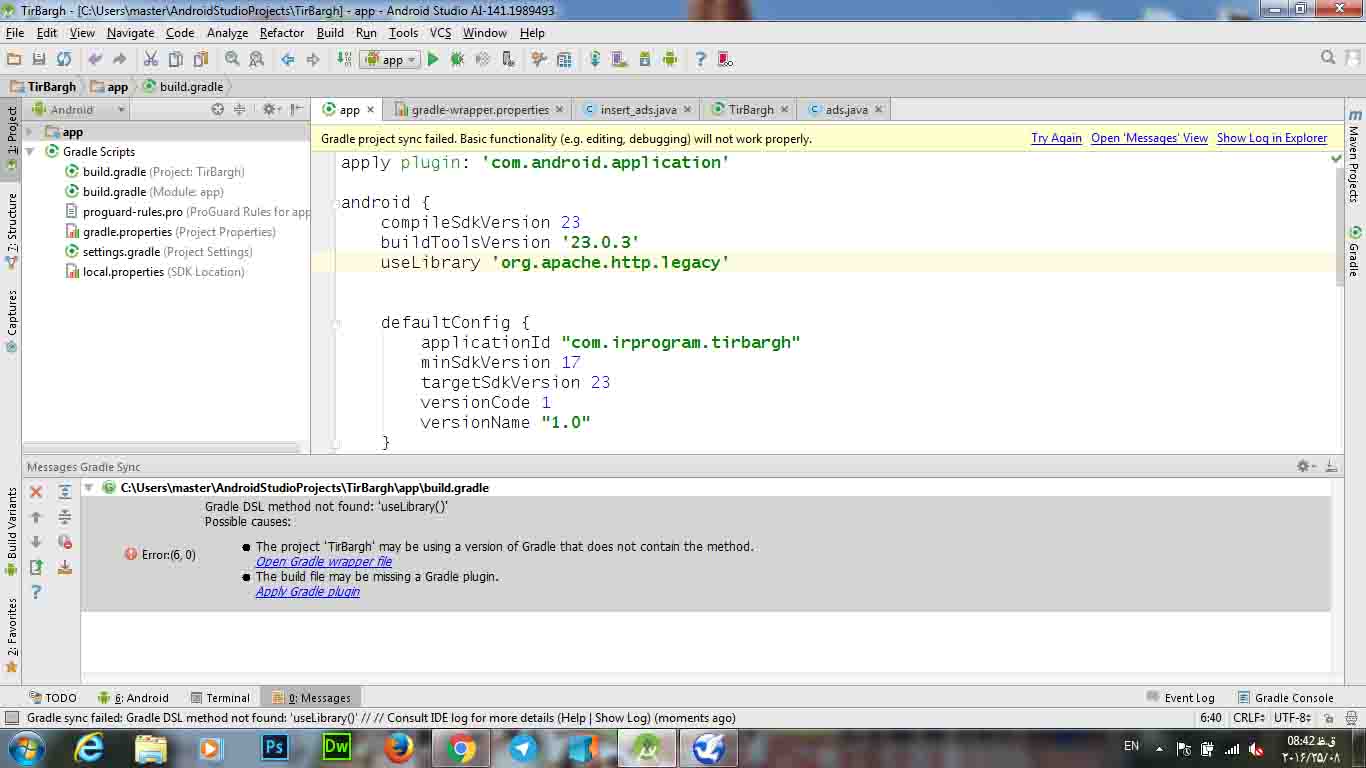The width and height of the screenshot is (1366, 768).
Task: Toggle the Build Variants side tab
Action: click(11, 532)
